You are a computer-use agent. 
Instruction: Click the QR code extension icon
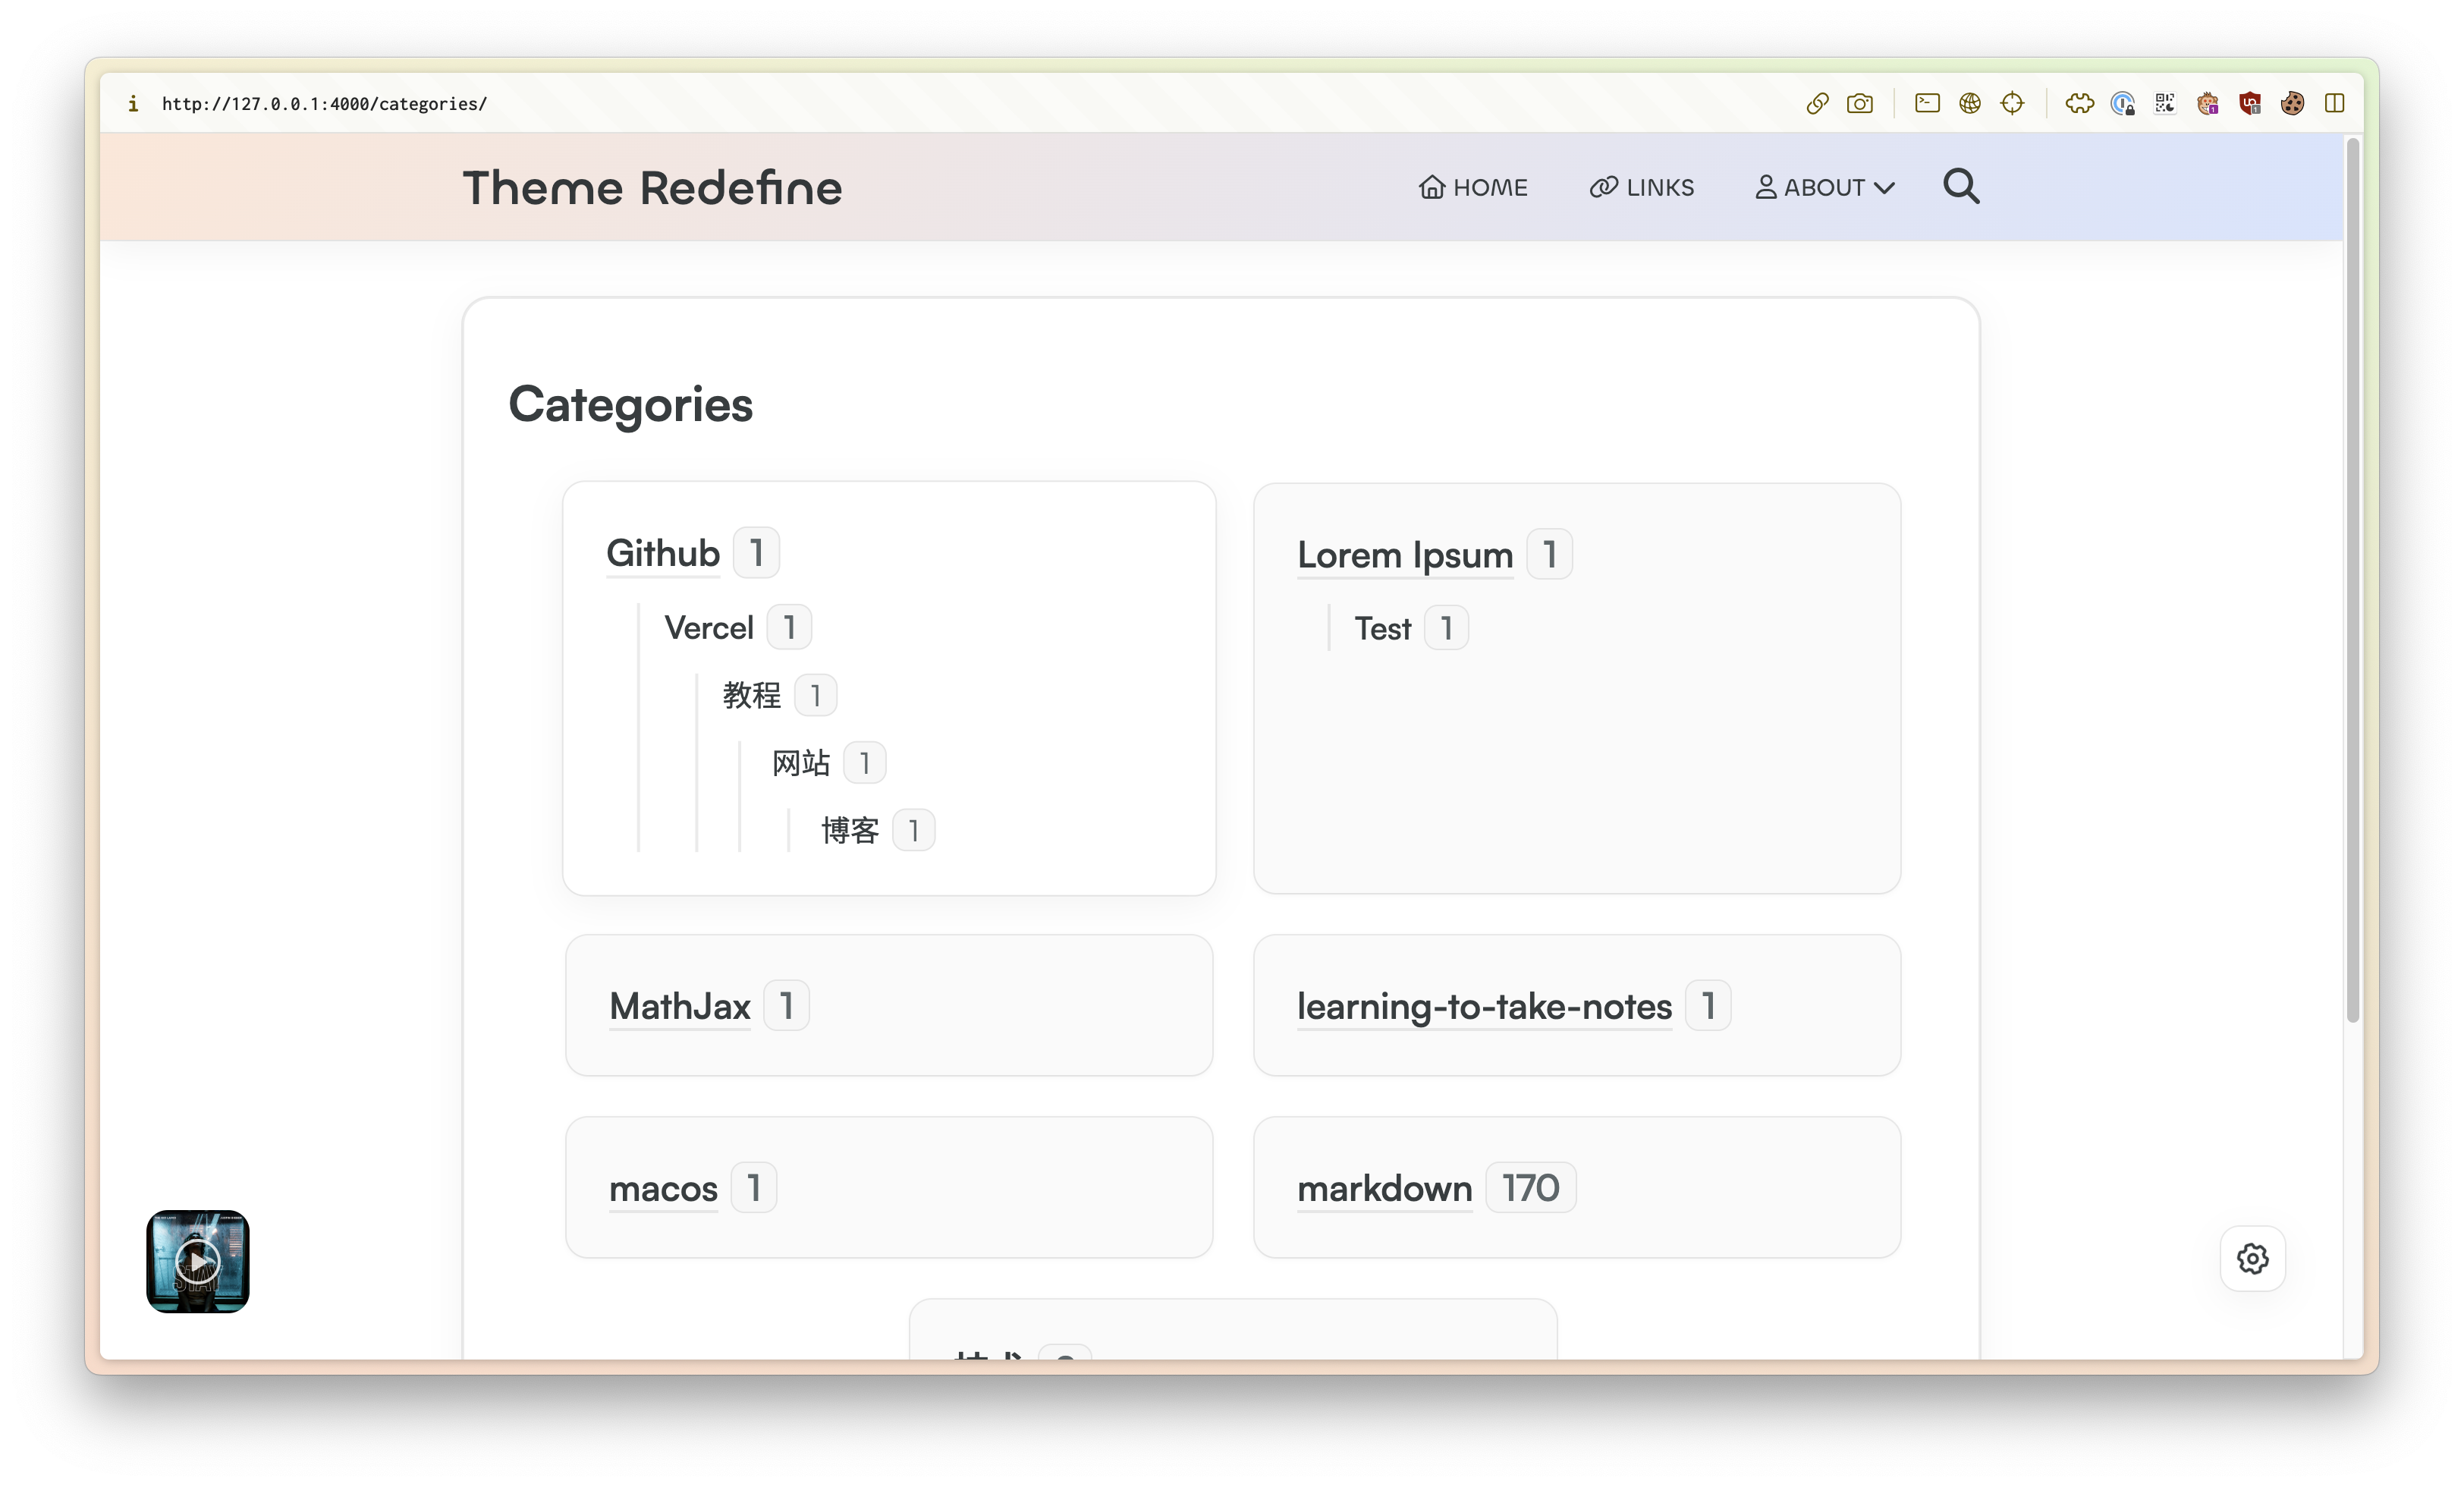click(x=2164, y=103)
